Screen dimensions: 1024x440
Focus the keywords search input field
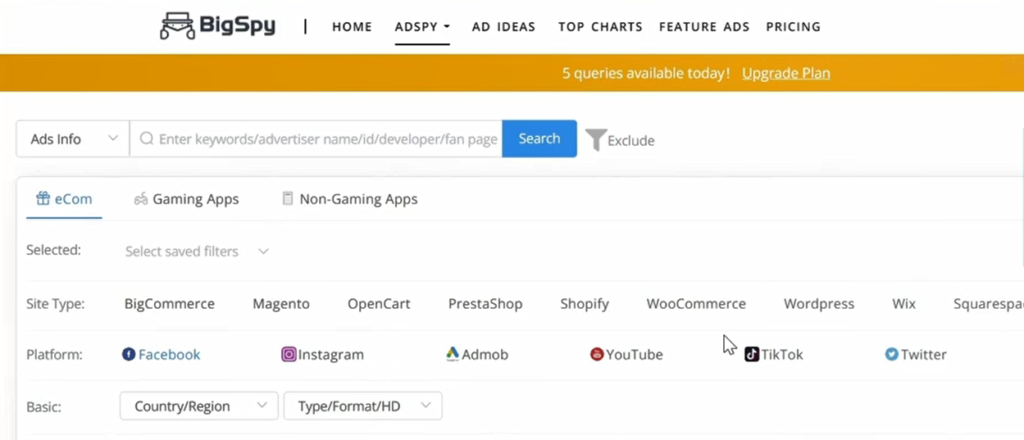tap(316, 139)
